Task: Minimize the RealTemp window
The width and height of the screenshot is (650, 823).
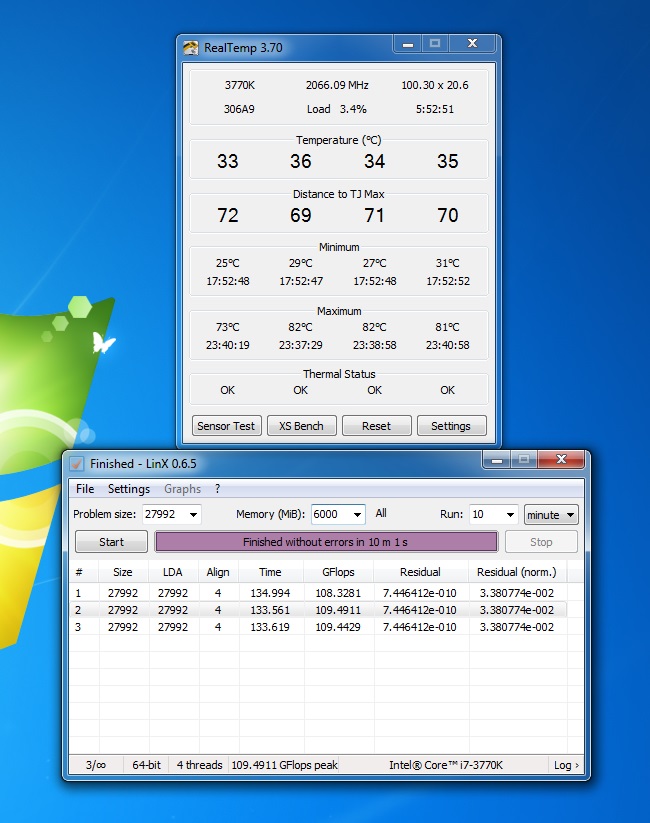Action: 407,44
